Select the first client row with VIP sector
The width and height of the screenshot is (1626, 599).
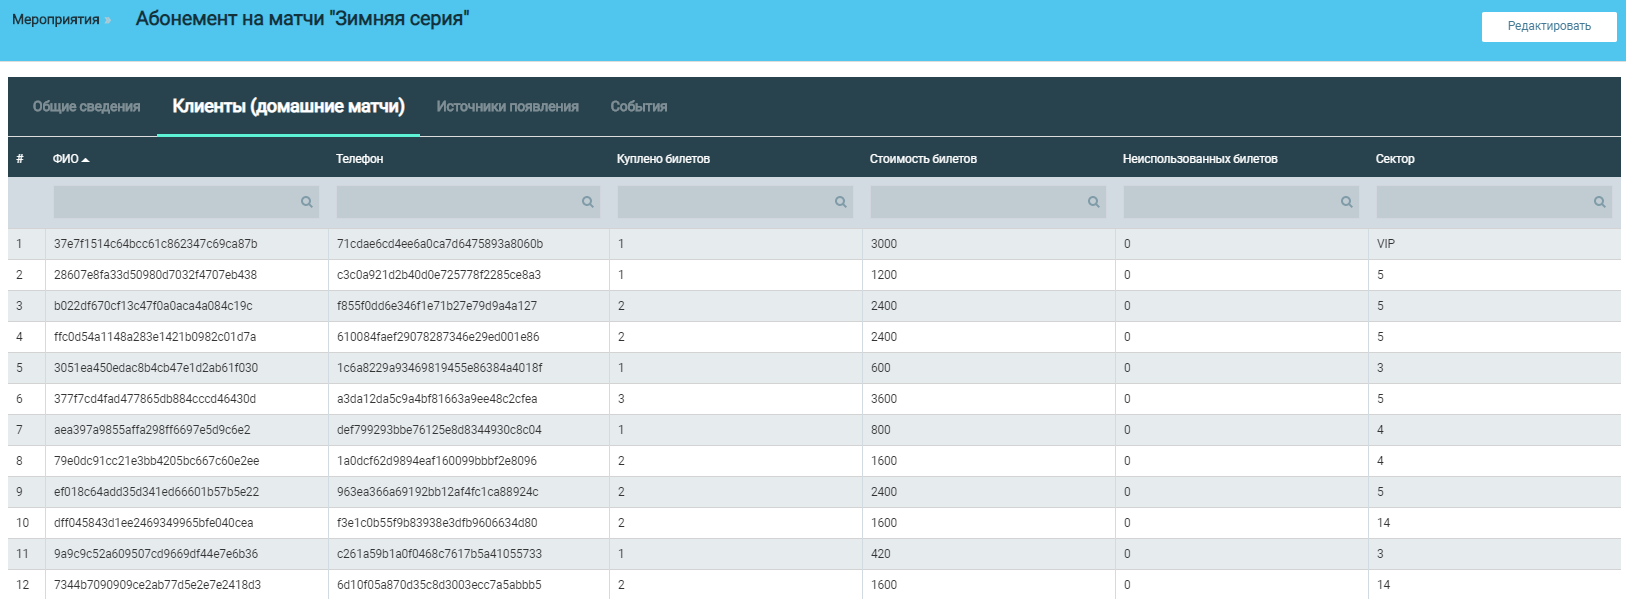click(155, 244)
